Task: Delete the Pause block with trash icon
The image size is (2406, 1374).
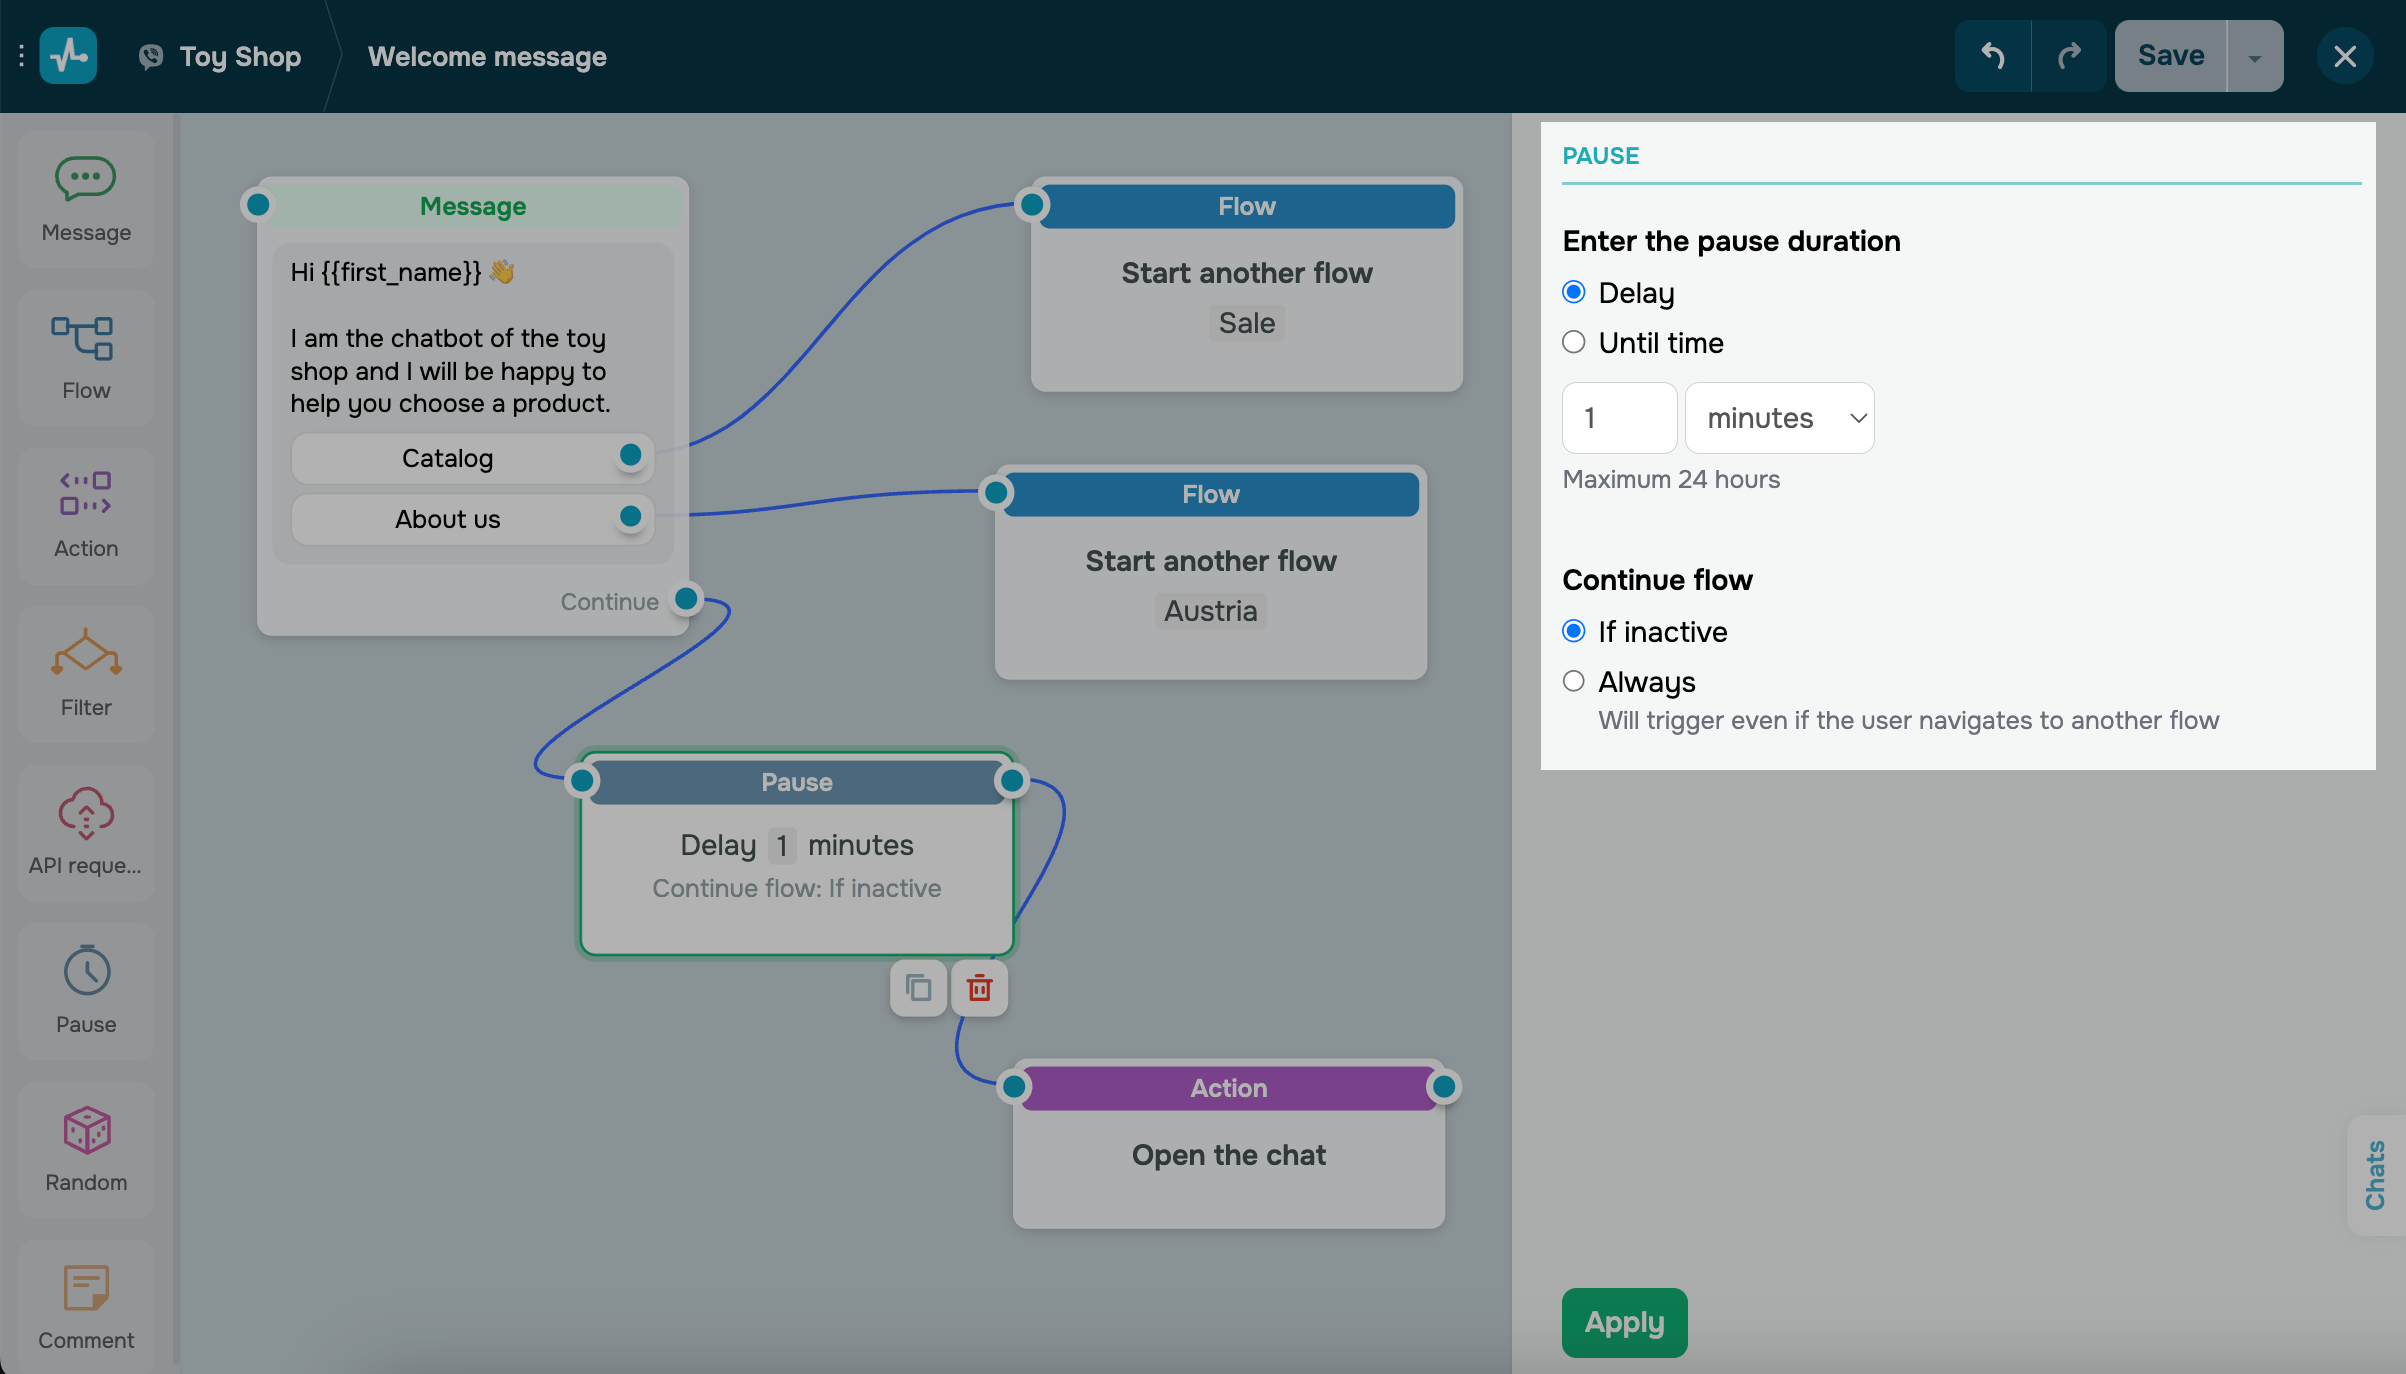Action: pyautogui.click(x=979, y=988)
